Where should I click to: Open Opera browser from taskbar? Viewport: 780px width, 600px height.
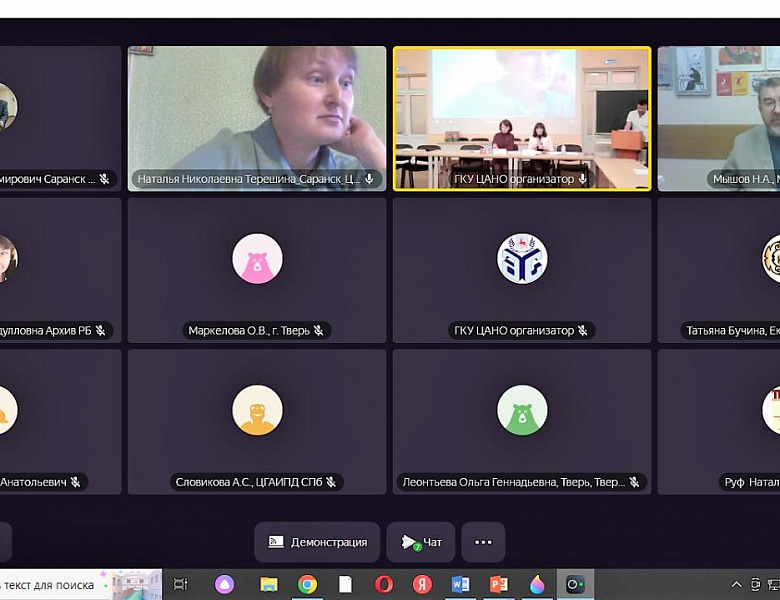pos(384,585)
